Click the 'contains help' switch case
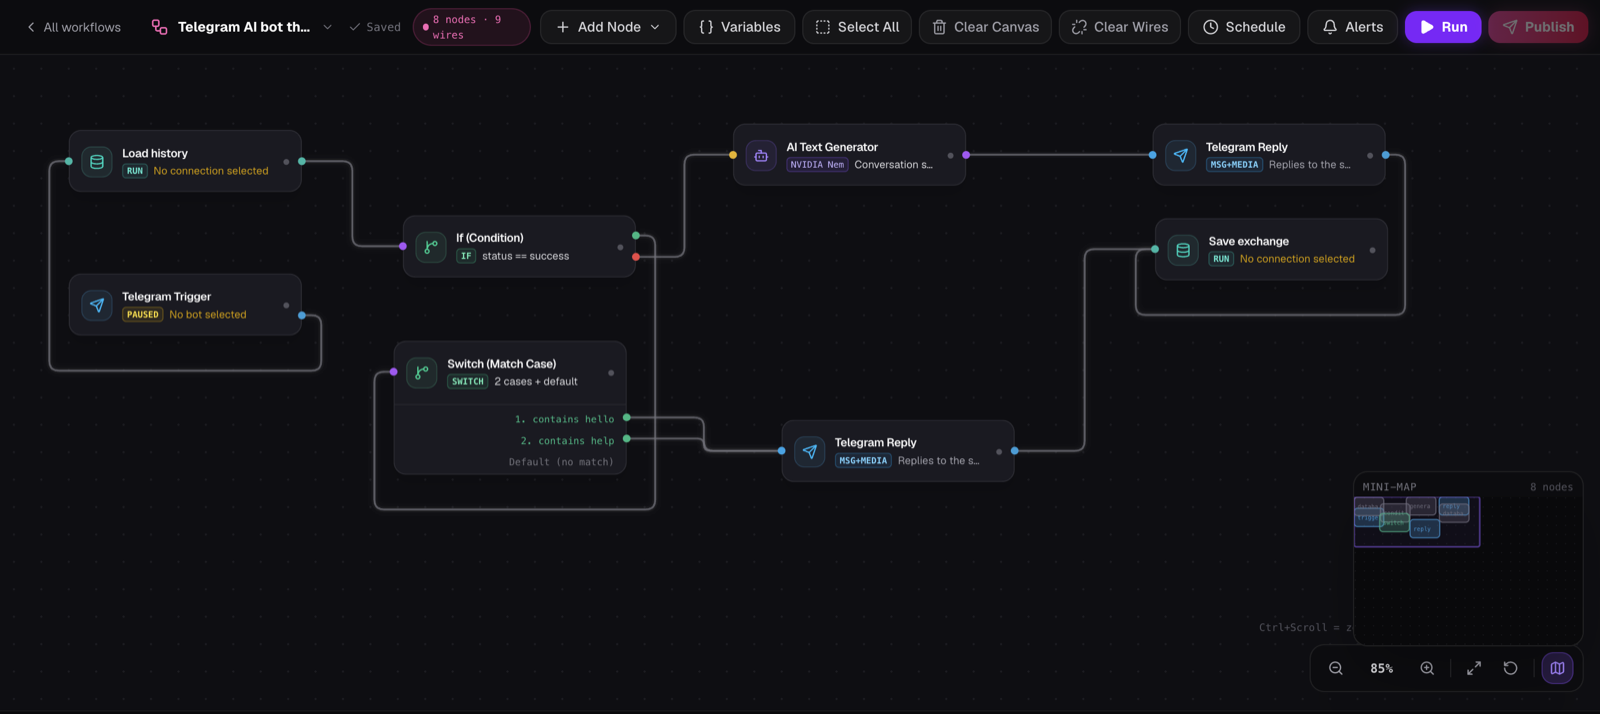 (x=567, y=441)
